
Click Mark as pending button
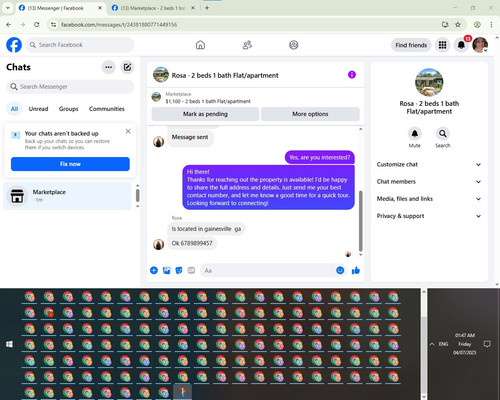(x=205, y=114)
